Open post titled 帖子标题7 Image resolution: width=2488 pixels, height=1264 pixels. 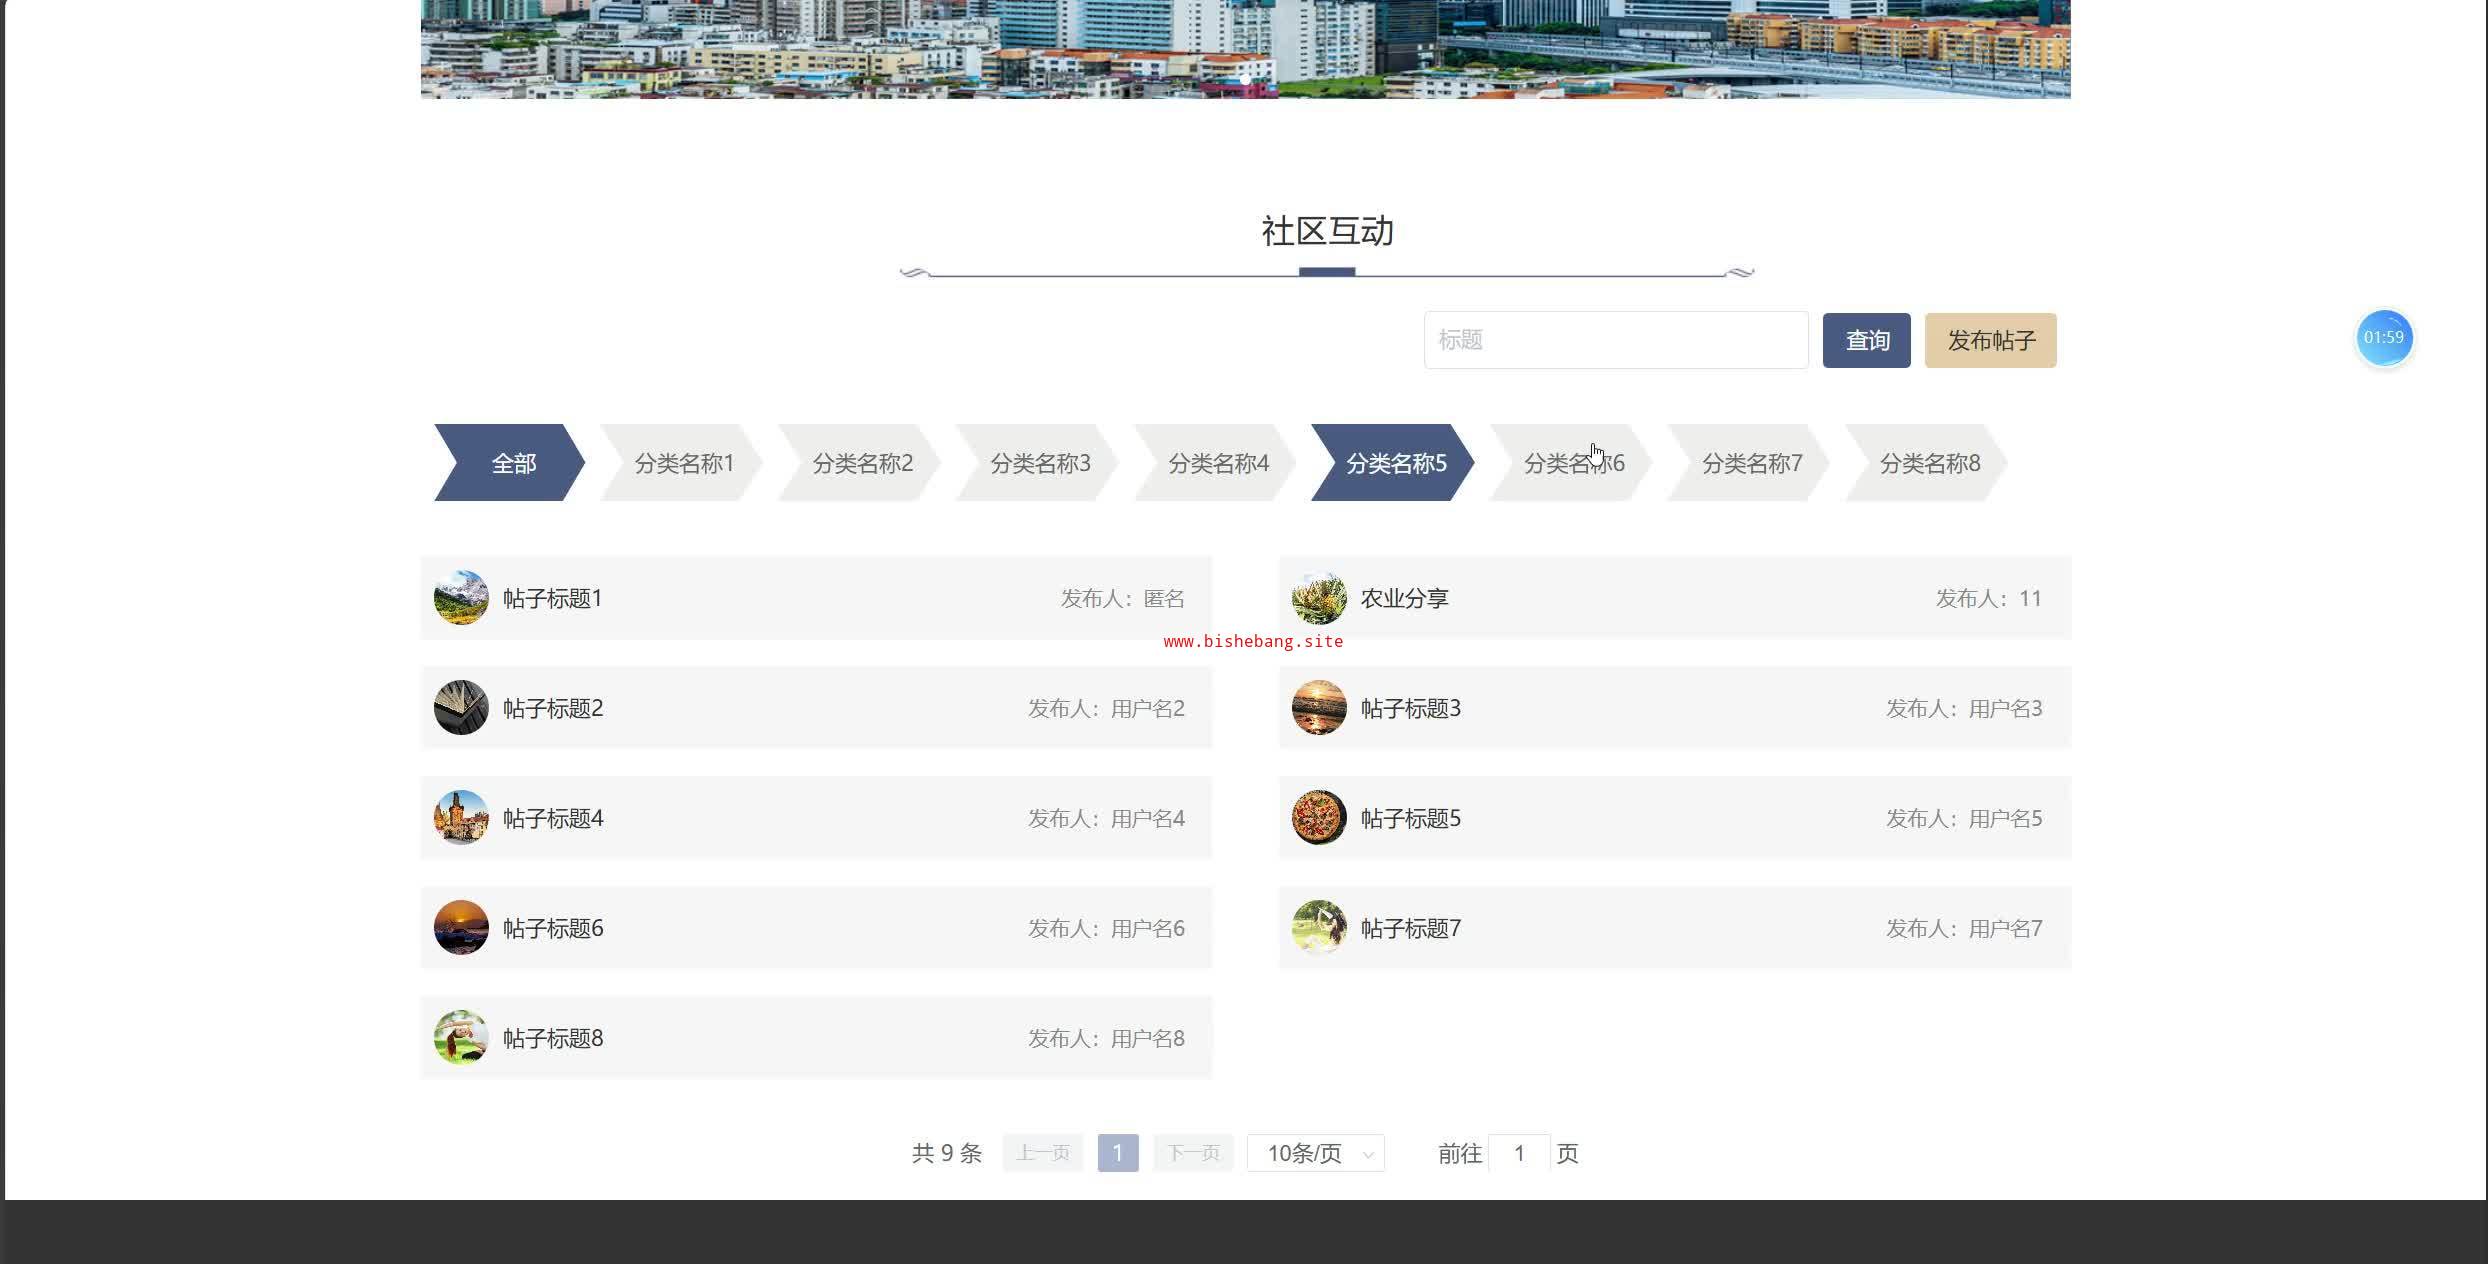coord(1410,929)
